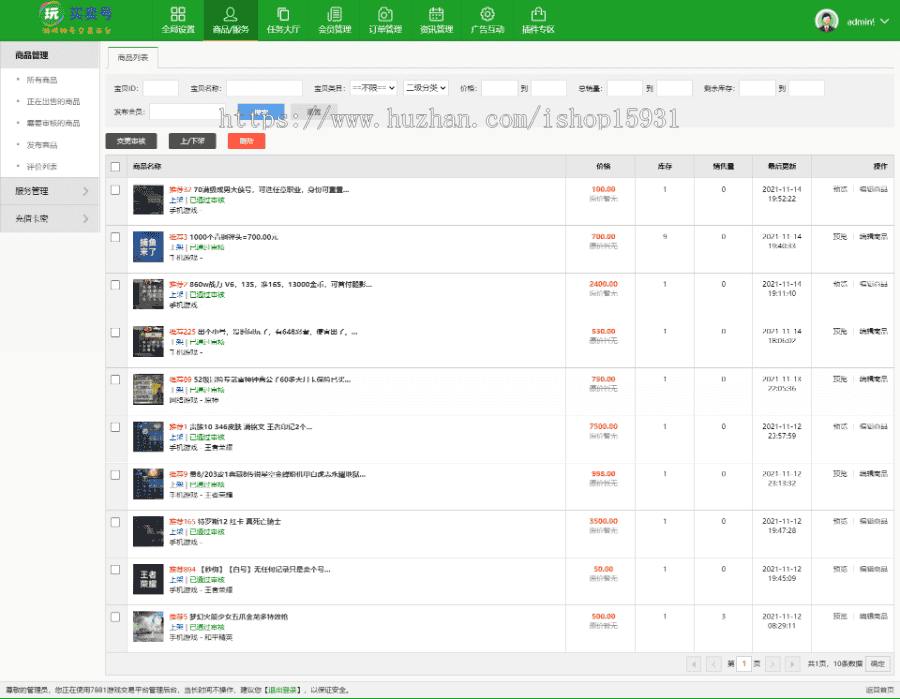Click the 价格 column header
Image resolution: width=900 pixels, height=699 pixels.
pos(603,166)
